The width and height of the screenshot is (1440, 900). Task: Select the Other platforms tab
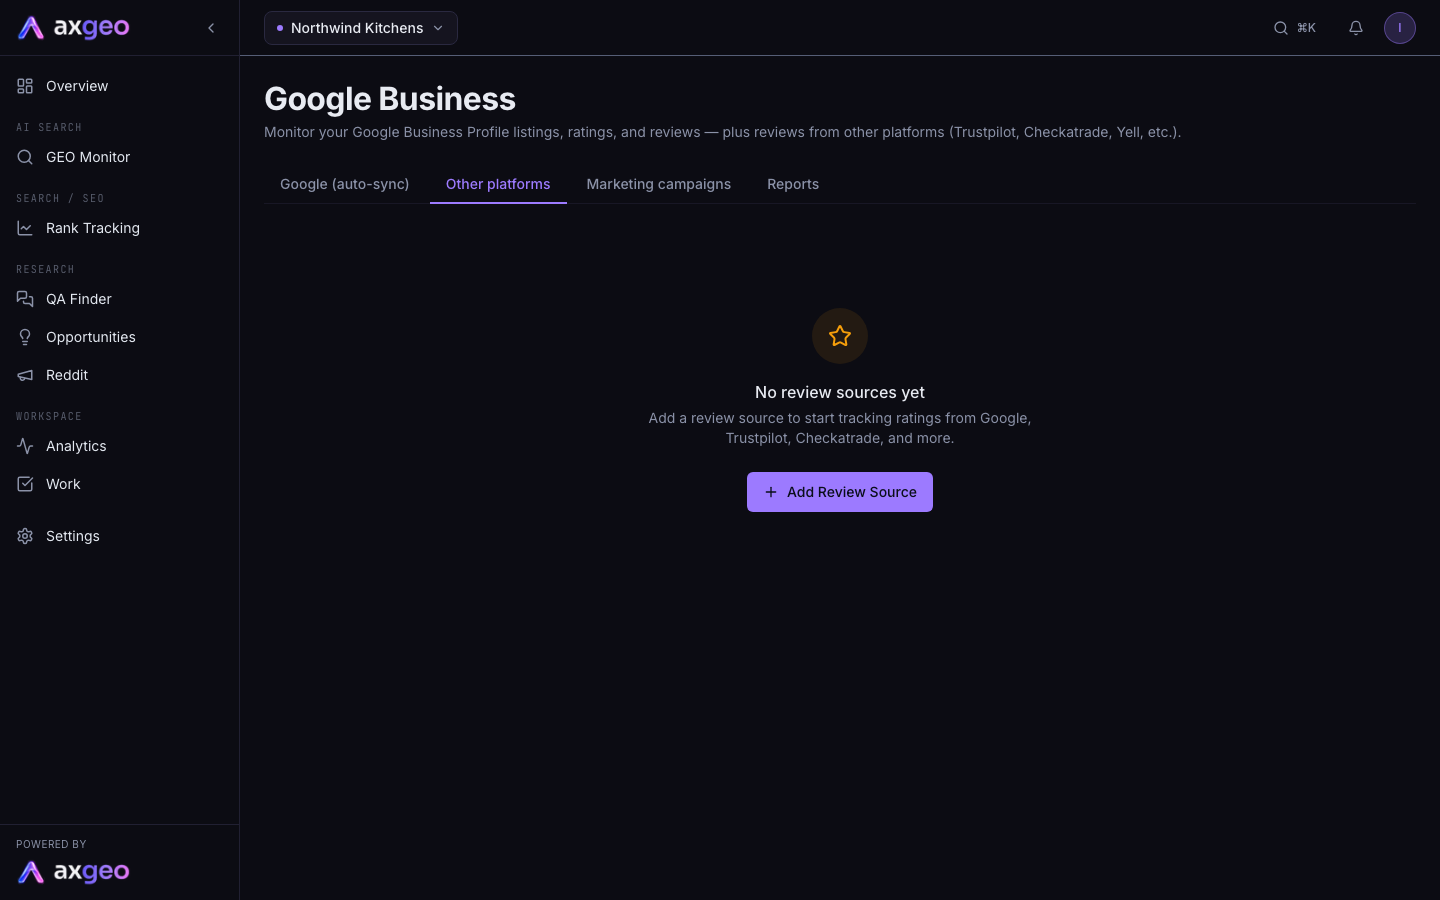point(498,184)
